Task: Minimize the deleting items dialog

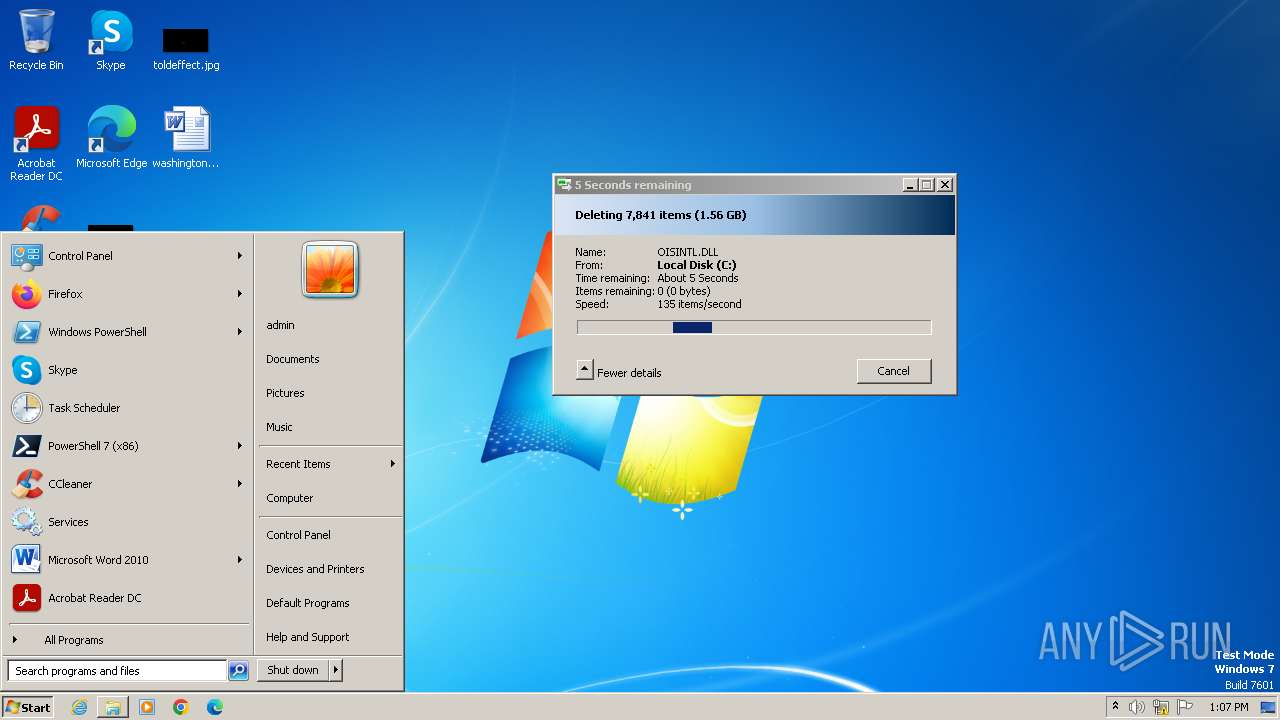Action: (910, 185)
